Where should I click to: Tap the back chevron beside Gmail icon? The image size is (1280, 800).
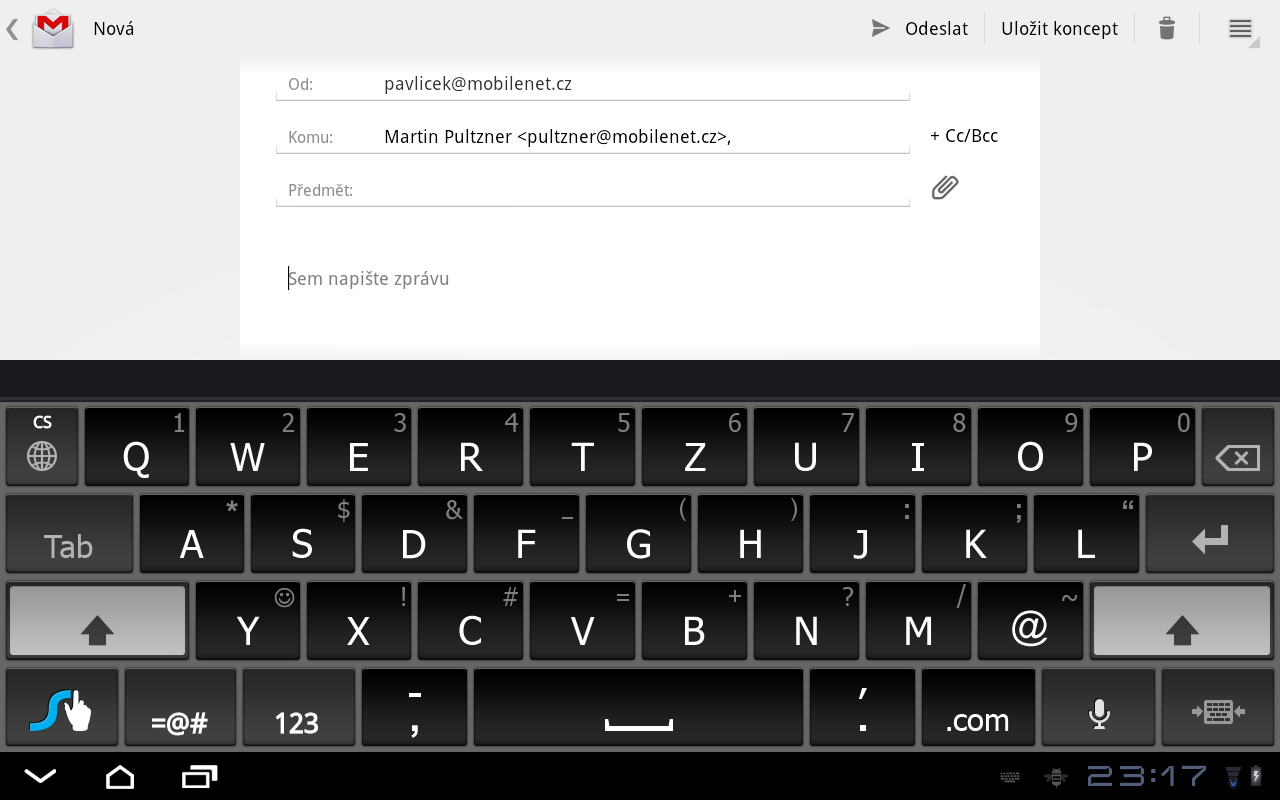[x=12, y=29]
